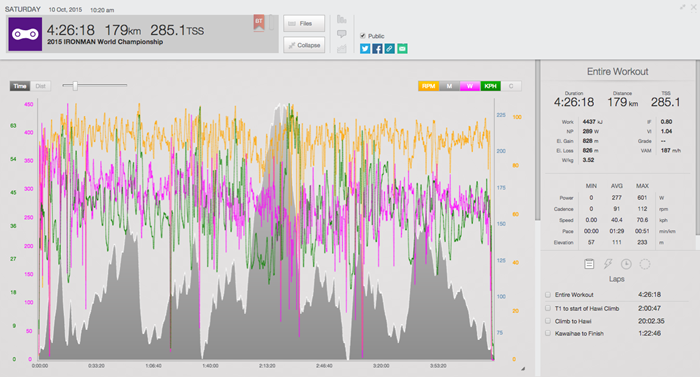Screen dimensions: 700x377
Task: Open the comments speech bubble icon
Action: pyautogui.click(x=342, y=34)
